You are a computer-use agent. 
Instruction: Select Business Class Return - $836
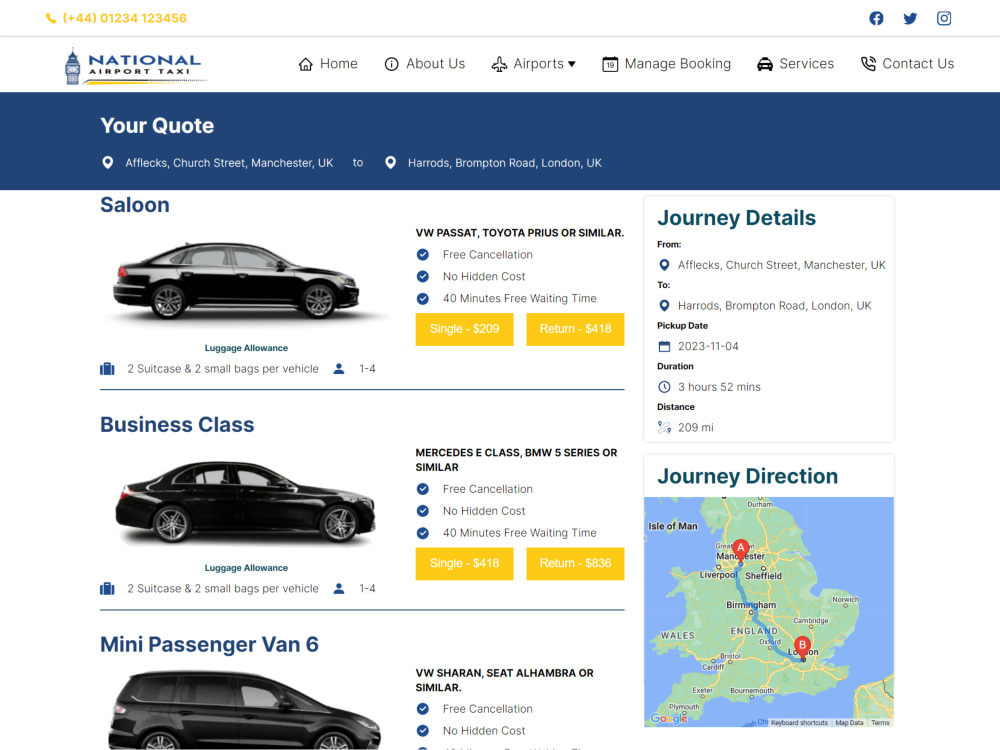point(575,564)
